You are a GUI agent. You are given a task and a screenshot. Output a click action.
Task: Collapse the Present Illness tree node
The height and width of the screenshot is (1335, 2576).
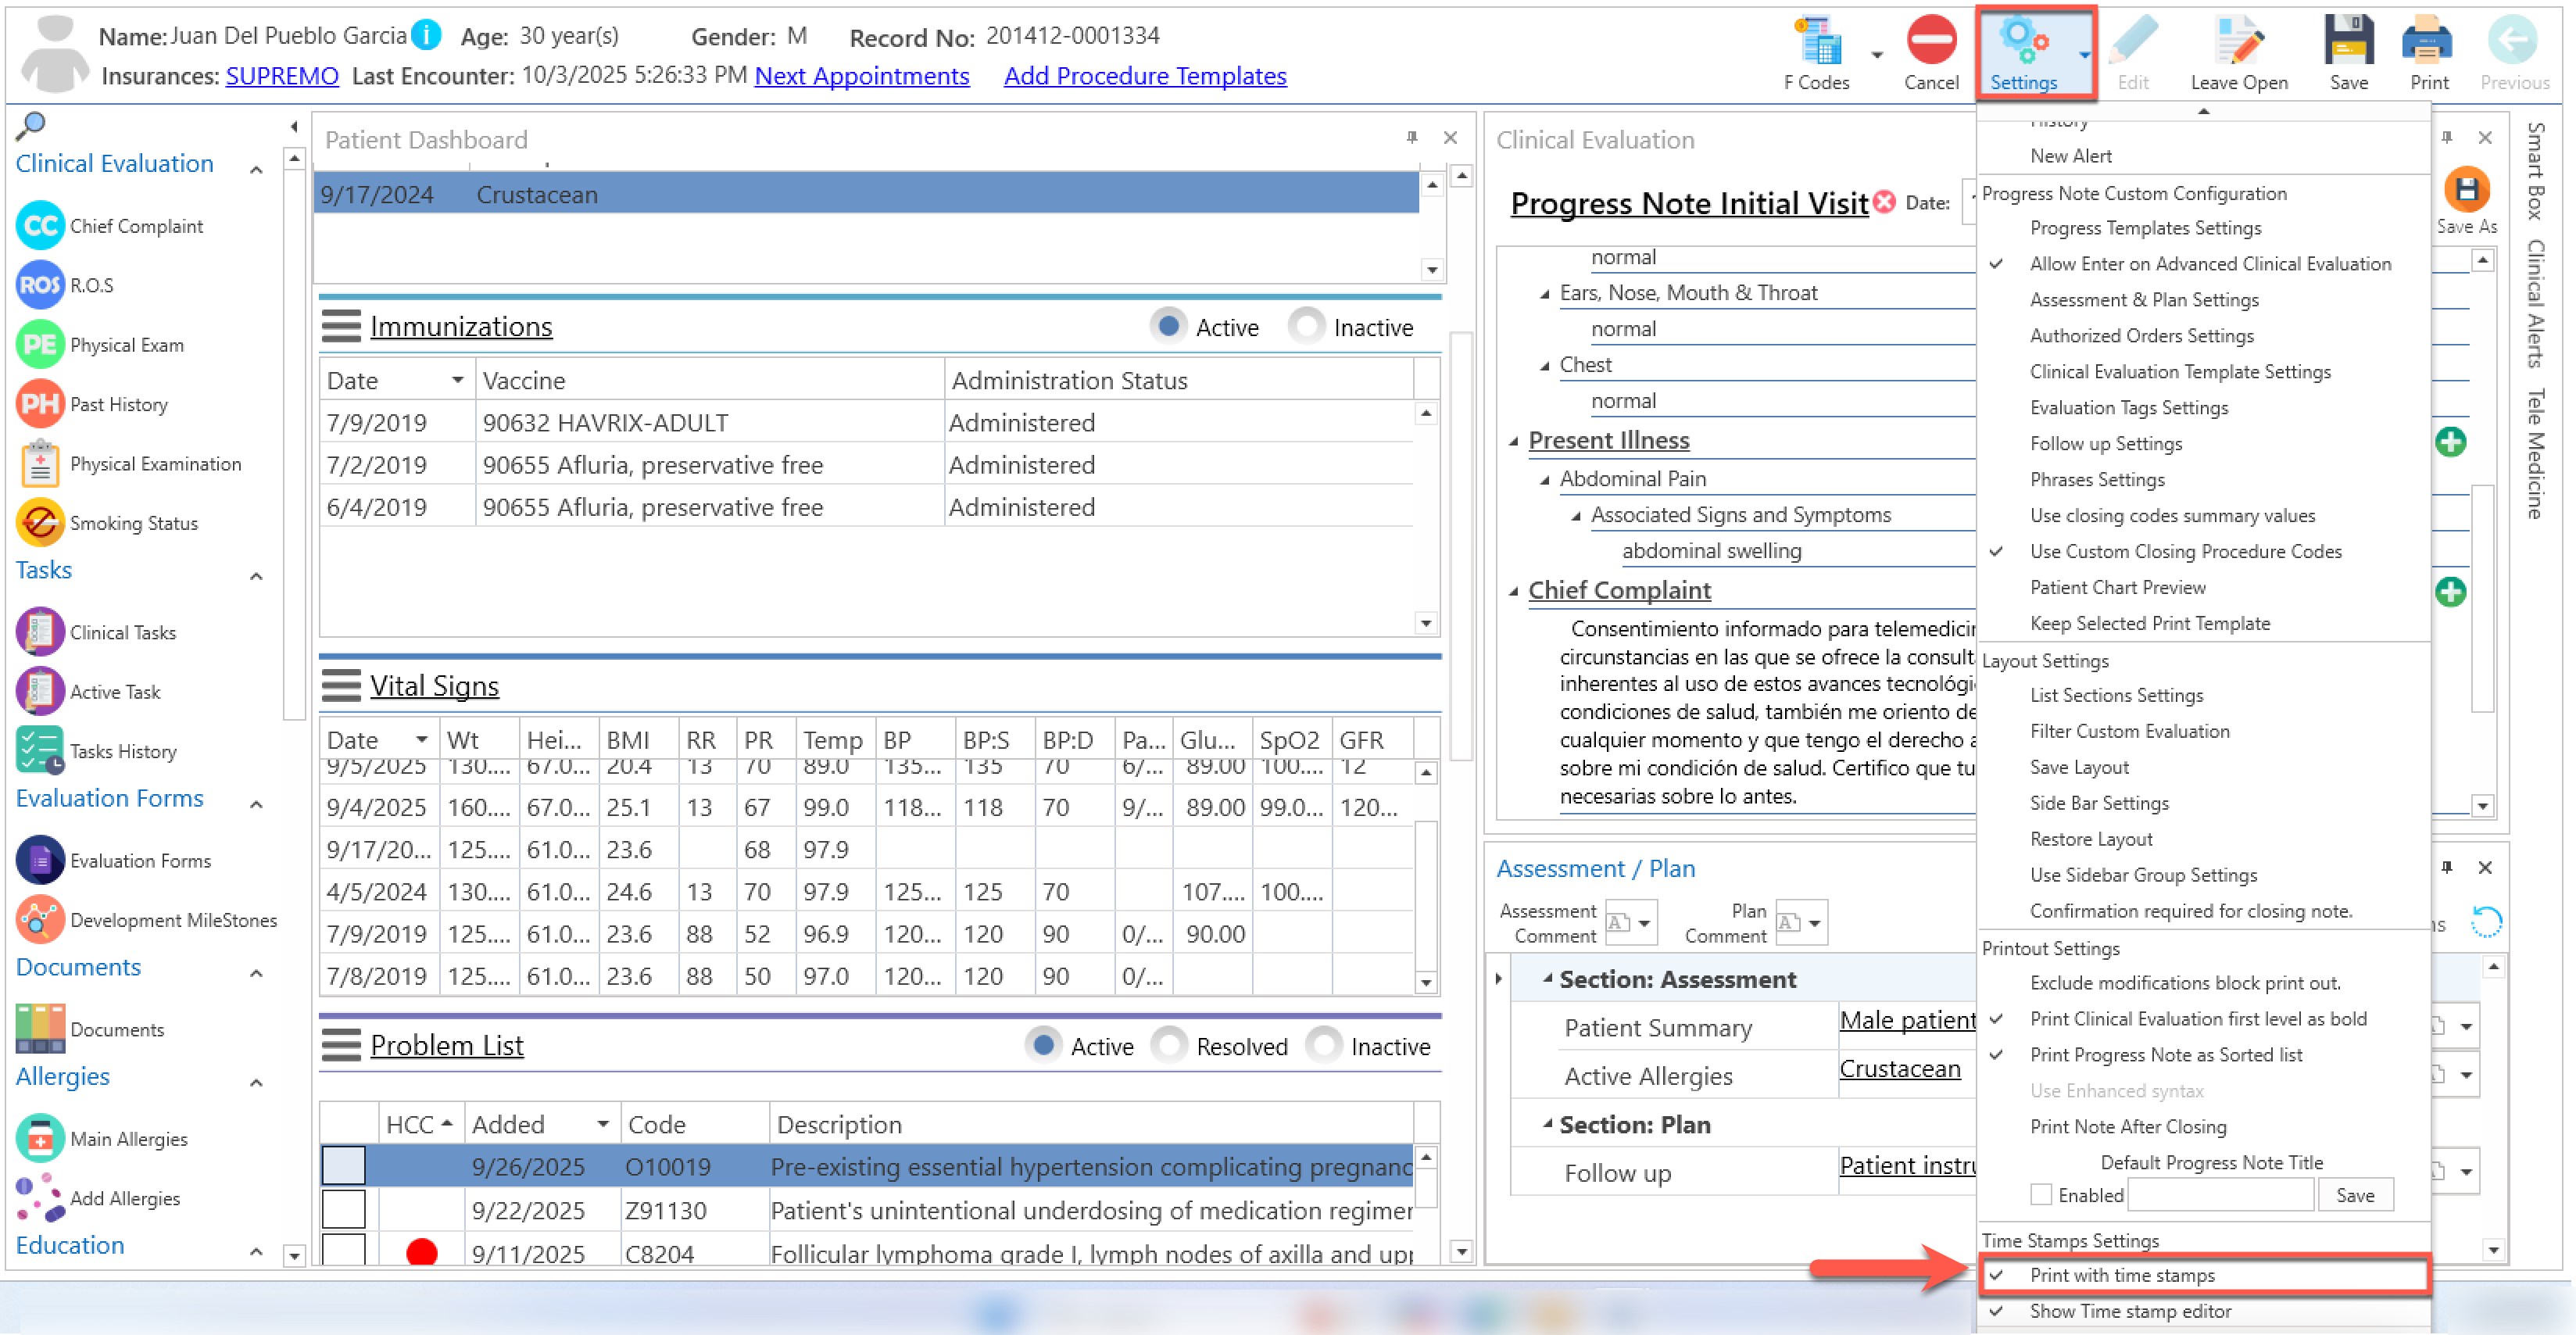pyautogui.click(x=1513, y=441)
